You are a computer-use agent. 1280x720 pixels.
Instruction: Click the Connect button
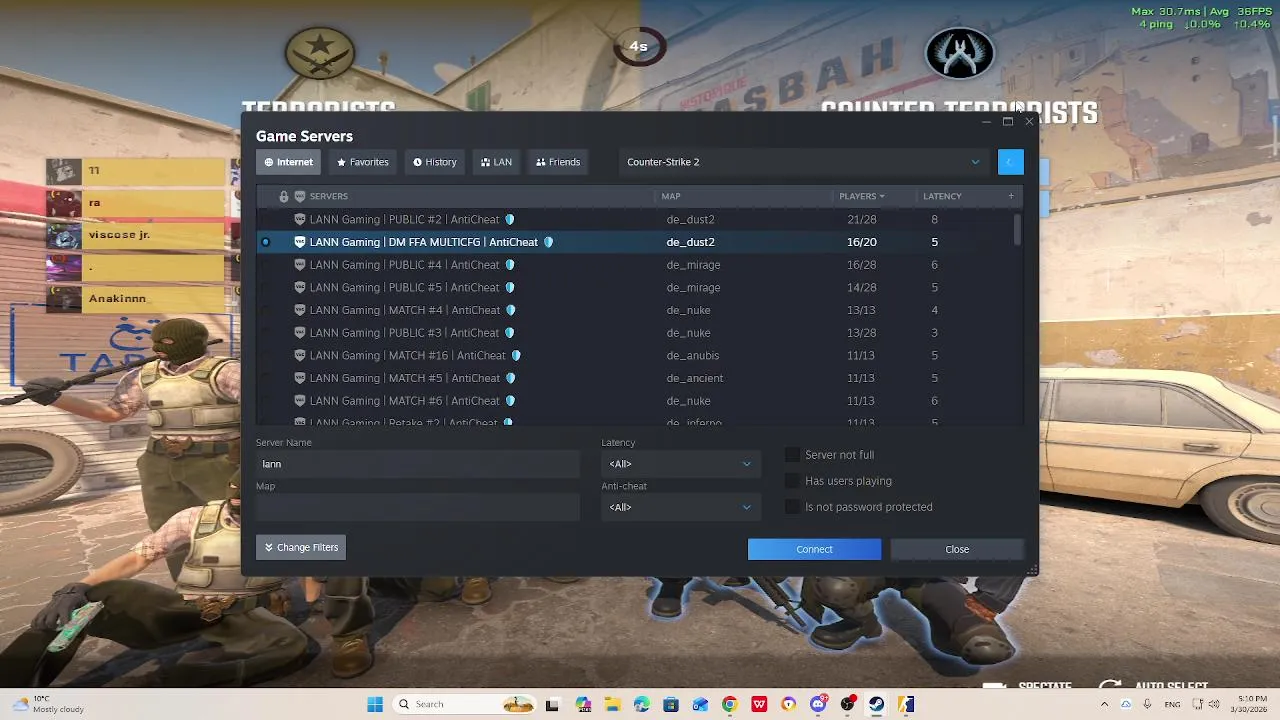click(x=814, y=549)
